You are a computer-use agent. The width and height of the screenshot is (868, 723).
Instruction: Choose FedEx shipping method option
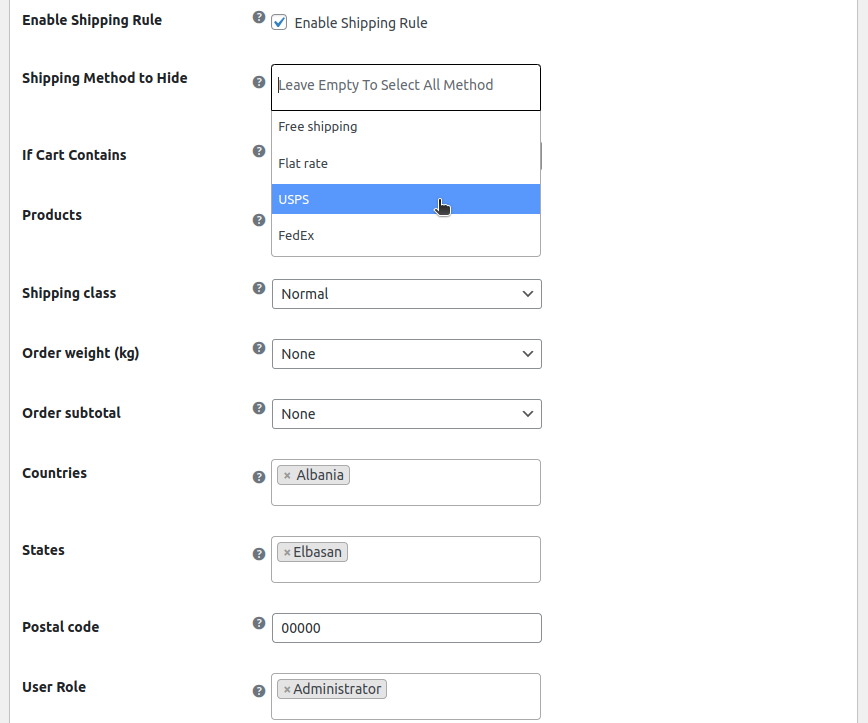click(x=406, y=236)
